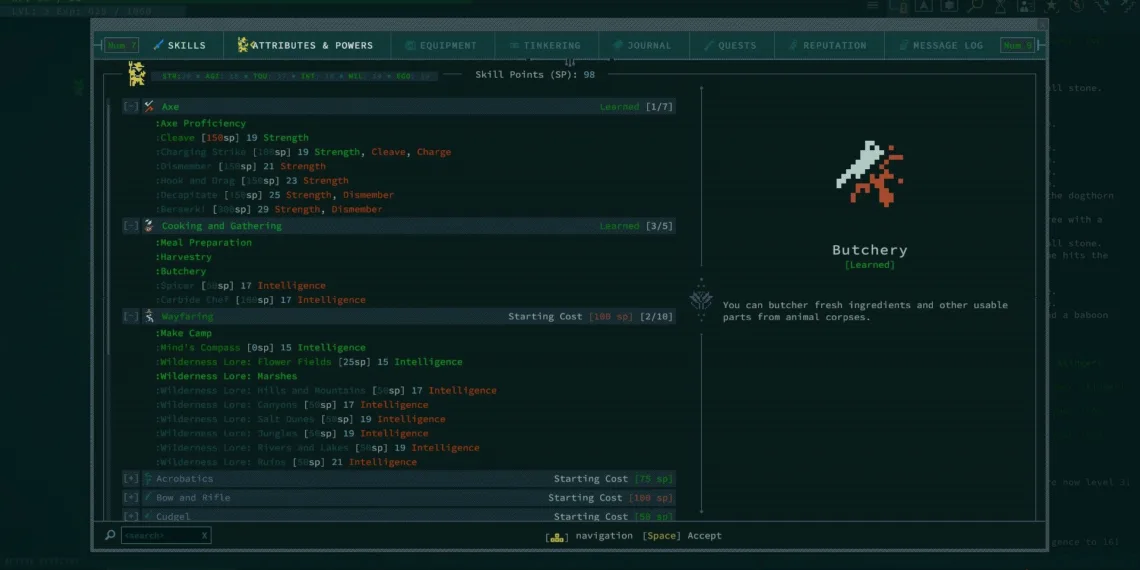
Task: Click the character card icon in top bar
Action: tap(1026, 6)
